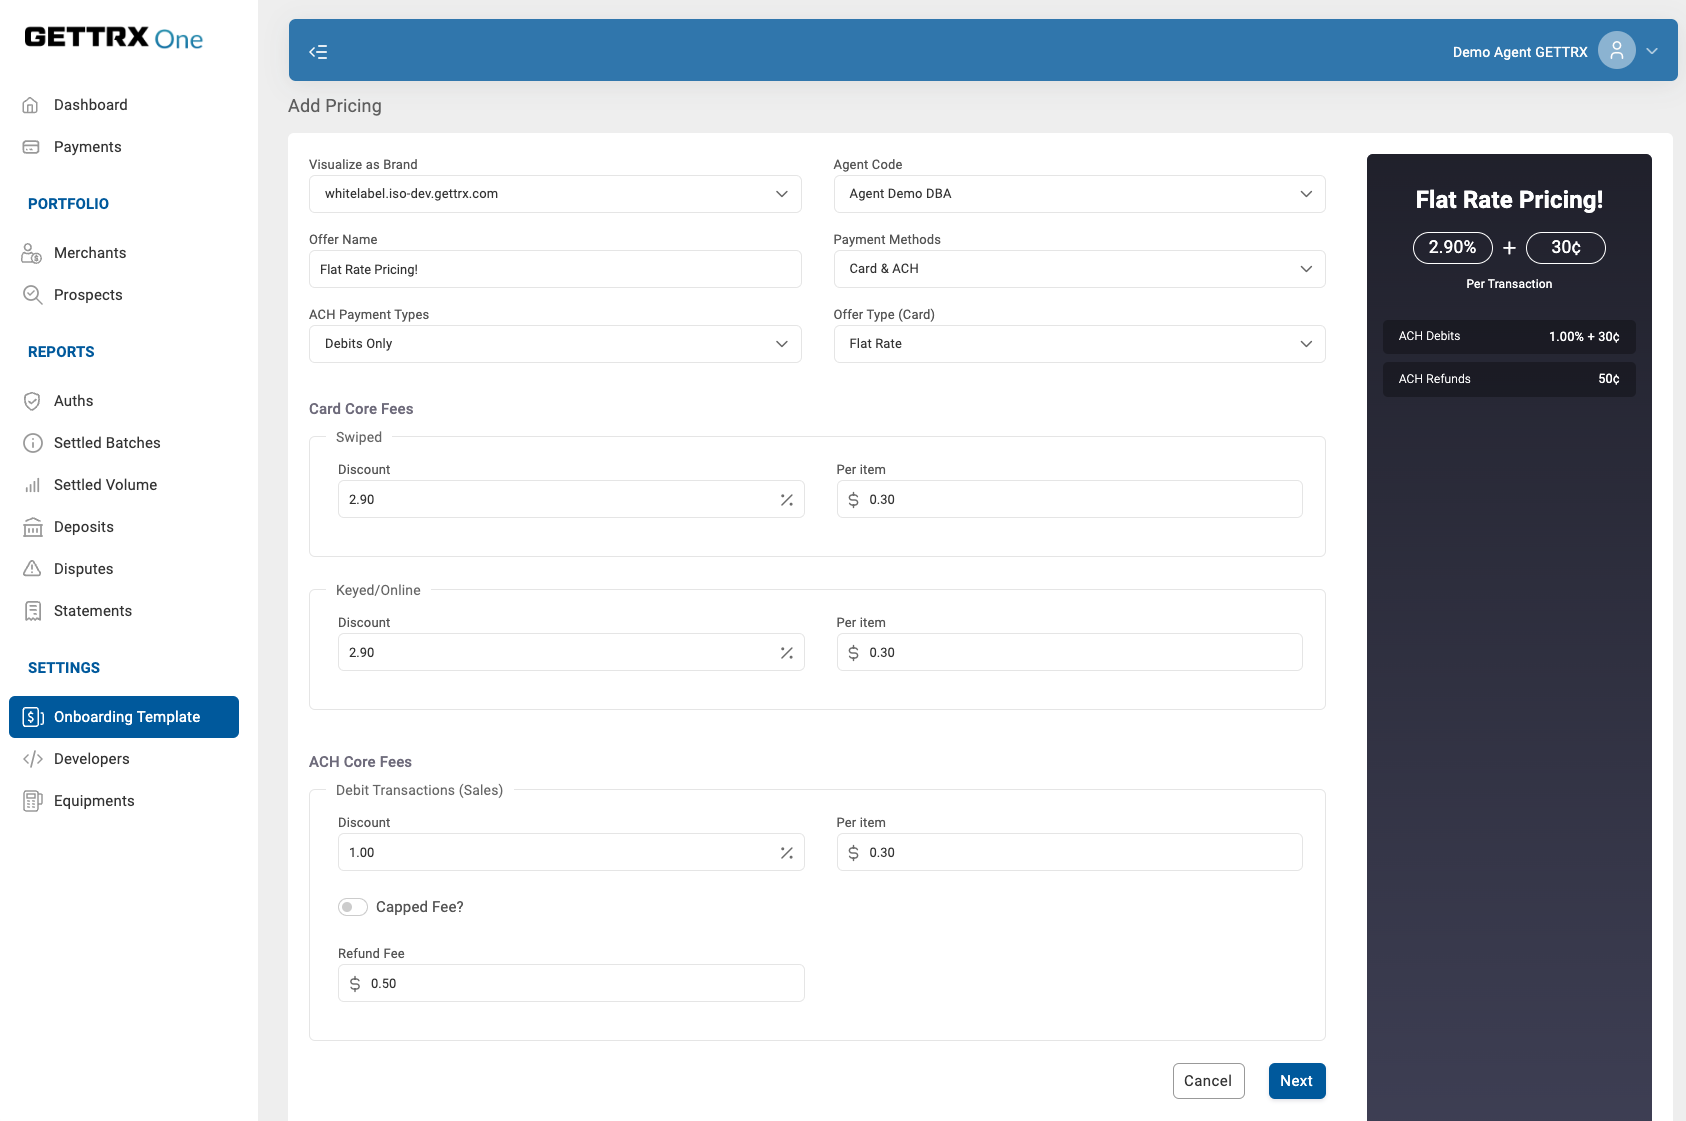The height and width of the screenshot is (1121, 1686).
Task: Click the Swiped Per item field
Action: coord(1069,499)
